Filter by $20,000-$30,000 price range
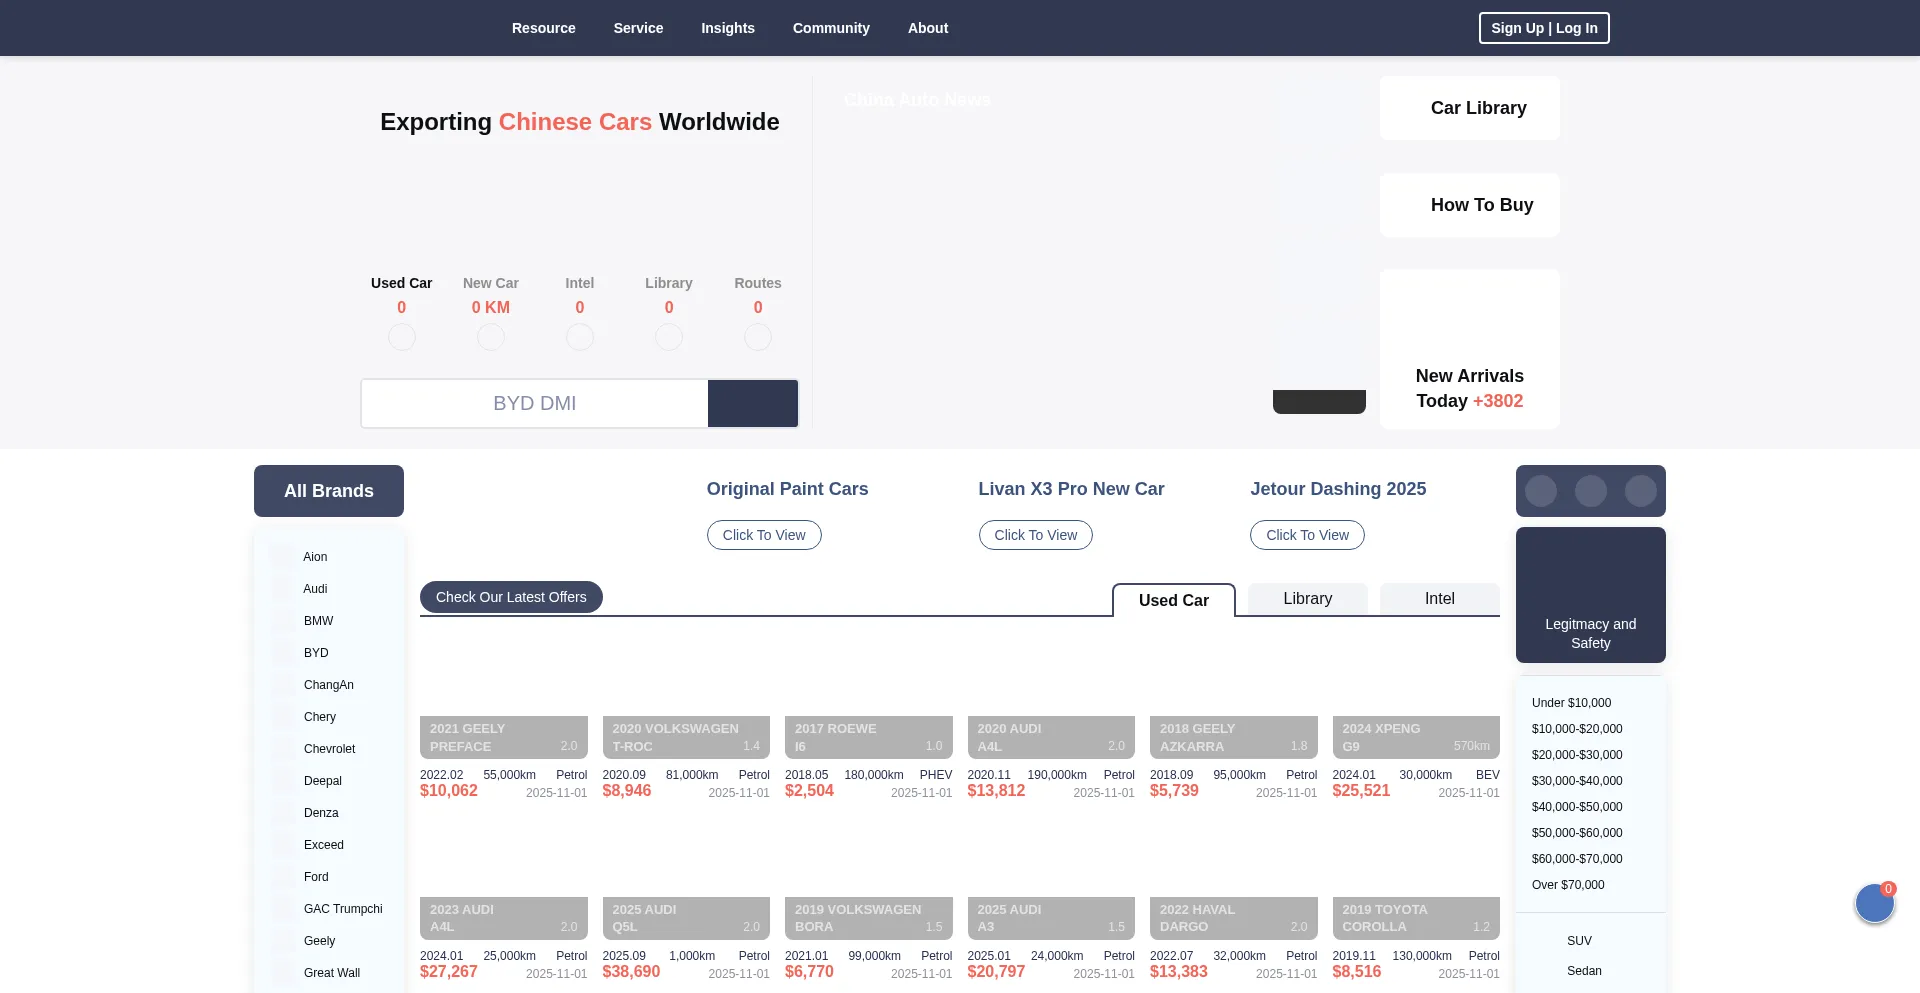 click(1576, 755)
